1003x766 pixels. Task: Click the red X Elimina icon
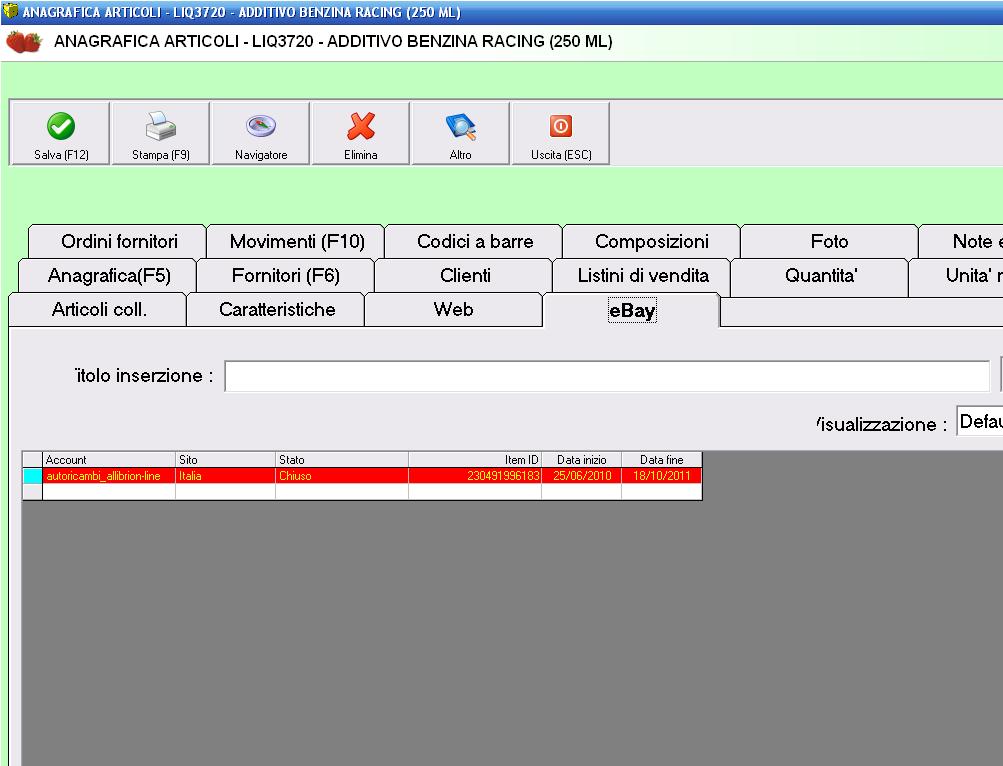[361, 126]
